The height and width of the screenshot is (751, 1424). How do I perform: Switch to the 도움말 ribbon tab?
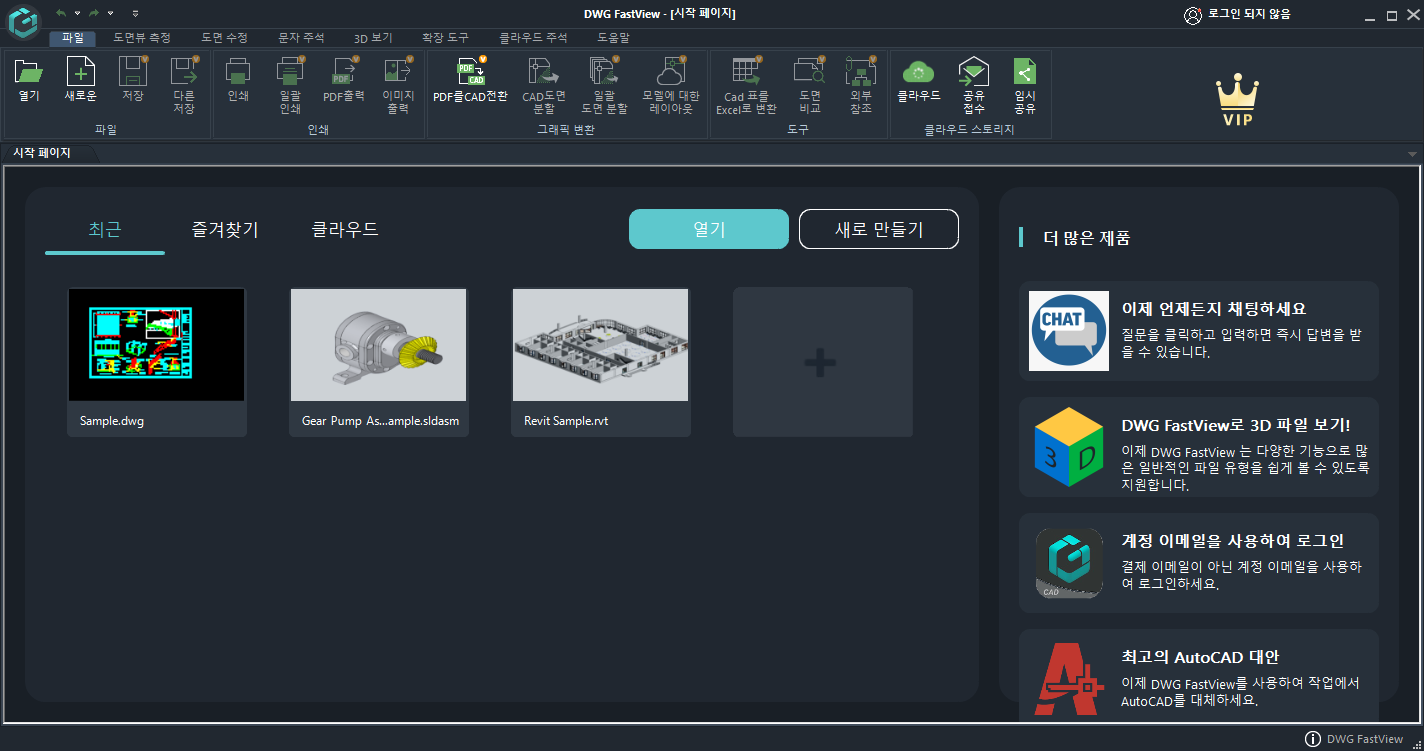click(613, 38)
